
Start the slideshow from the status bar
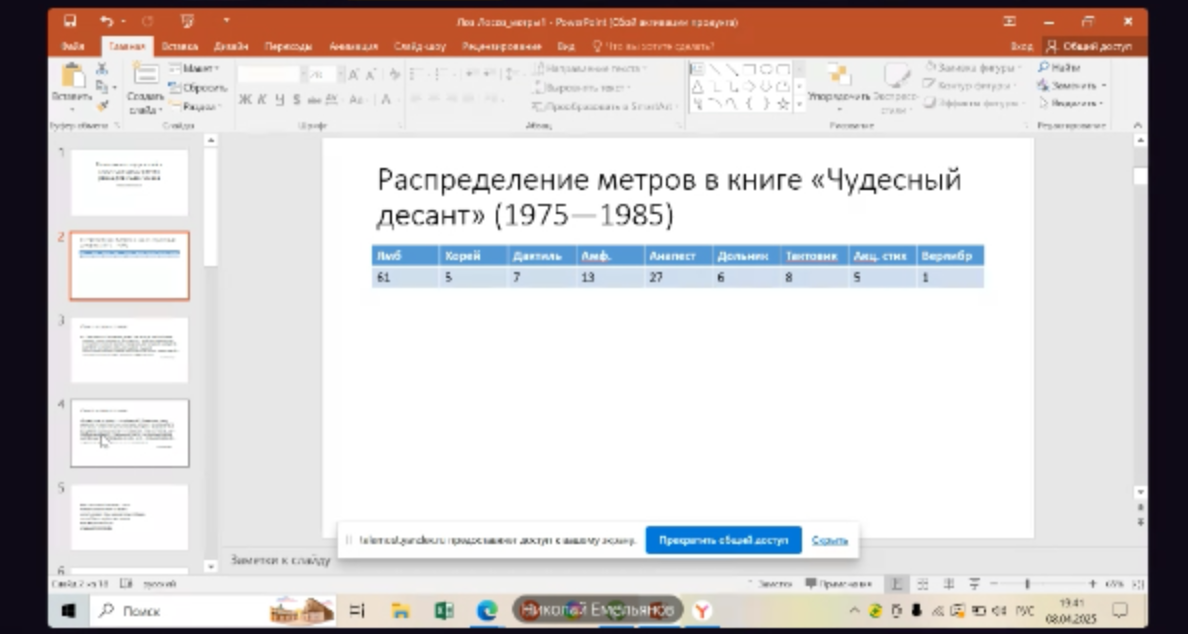coord(974,584)
